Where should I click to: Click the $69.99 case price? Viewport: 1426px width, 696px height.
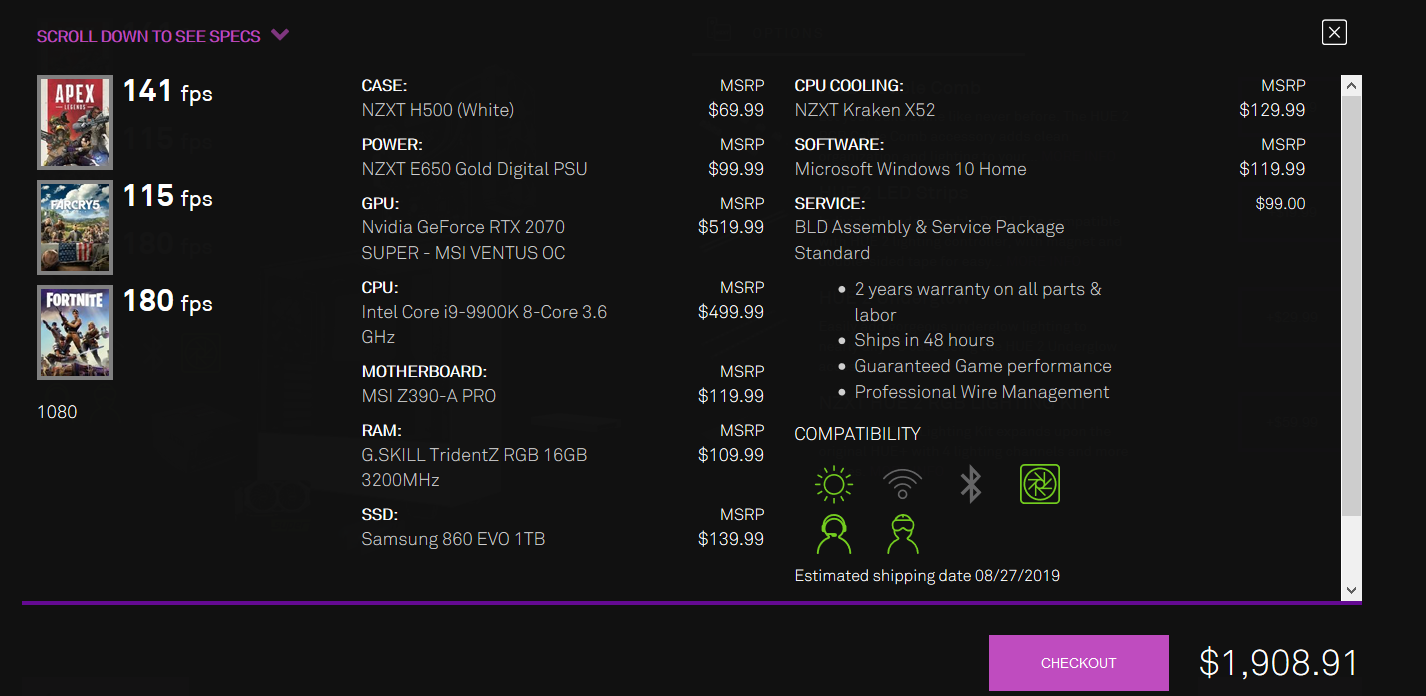pyautogui.click(x=736, y=110)
